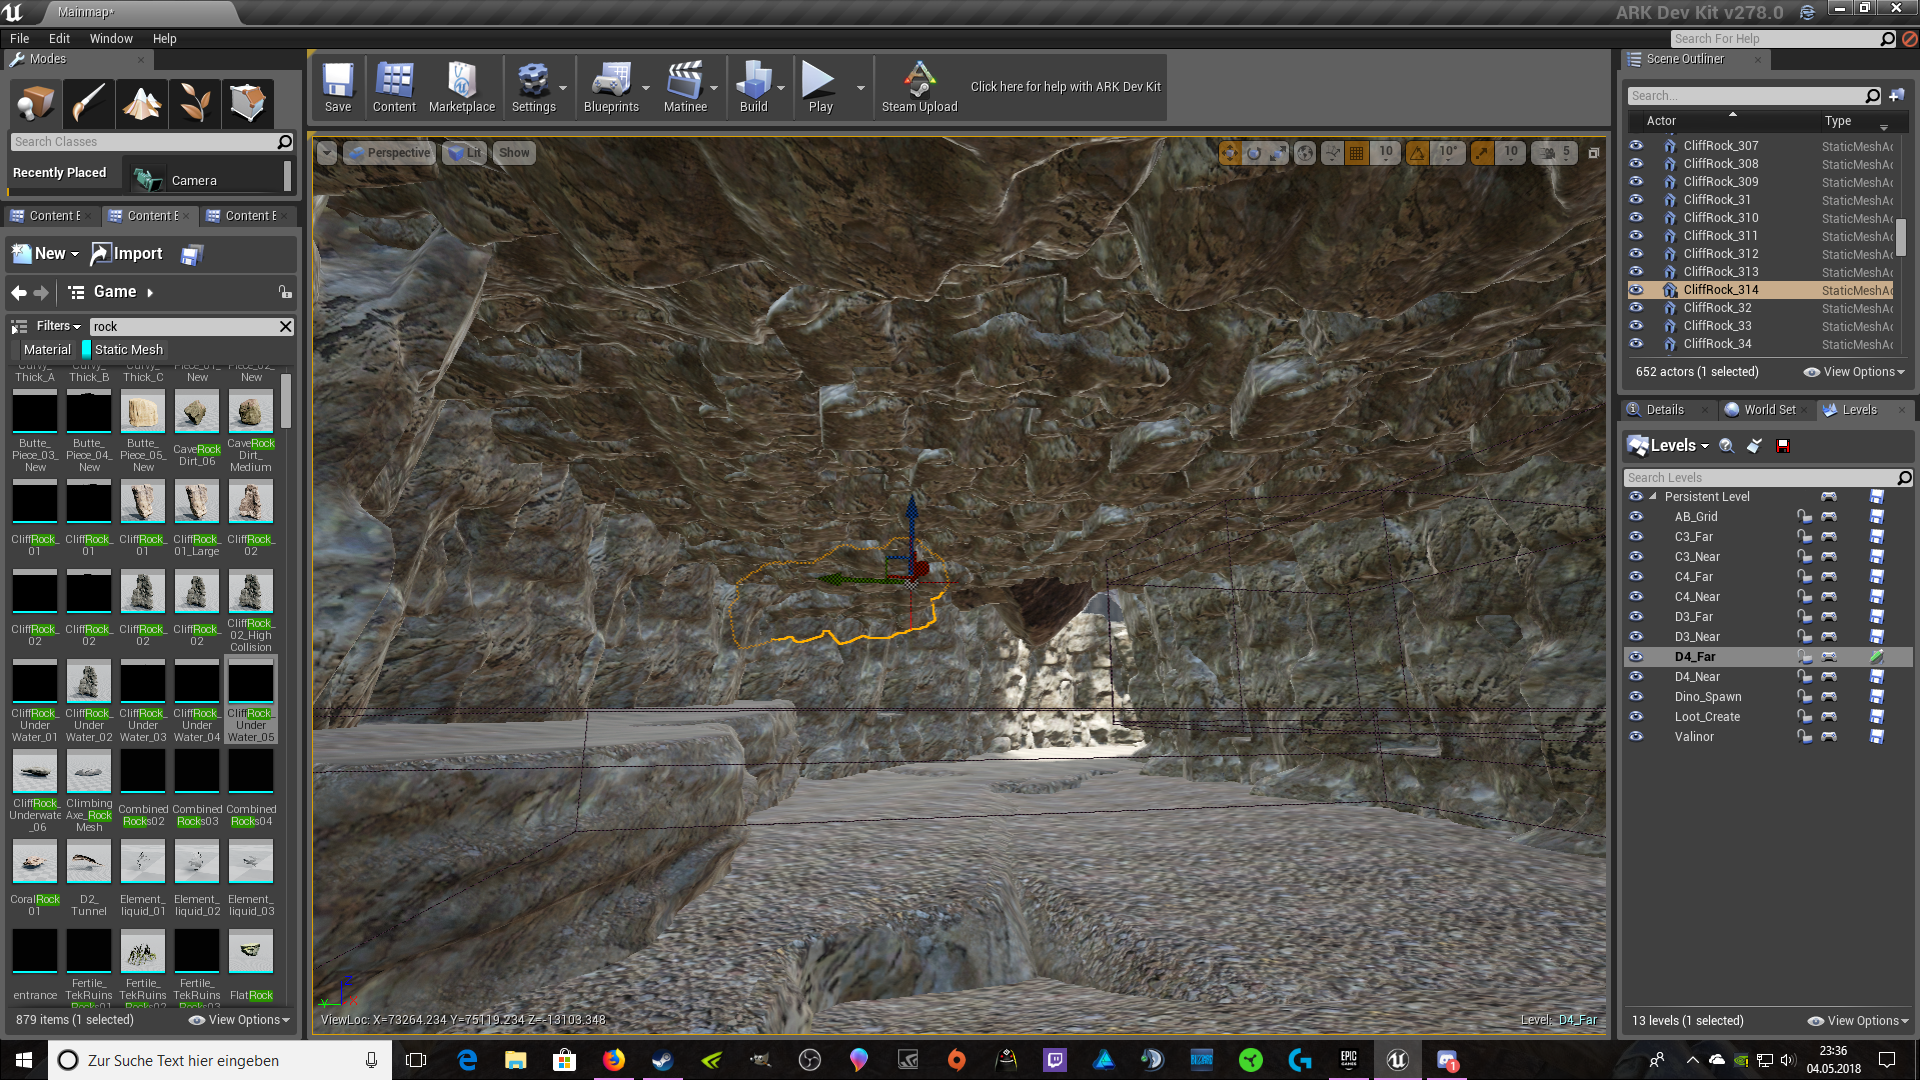Click the Save toolbar icon

[338, 88]
